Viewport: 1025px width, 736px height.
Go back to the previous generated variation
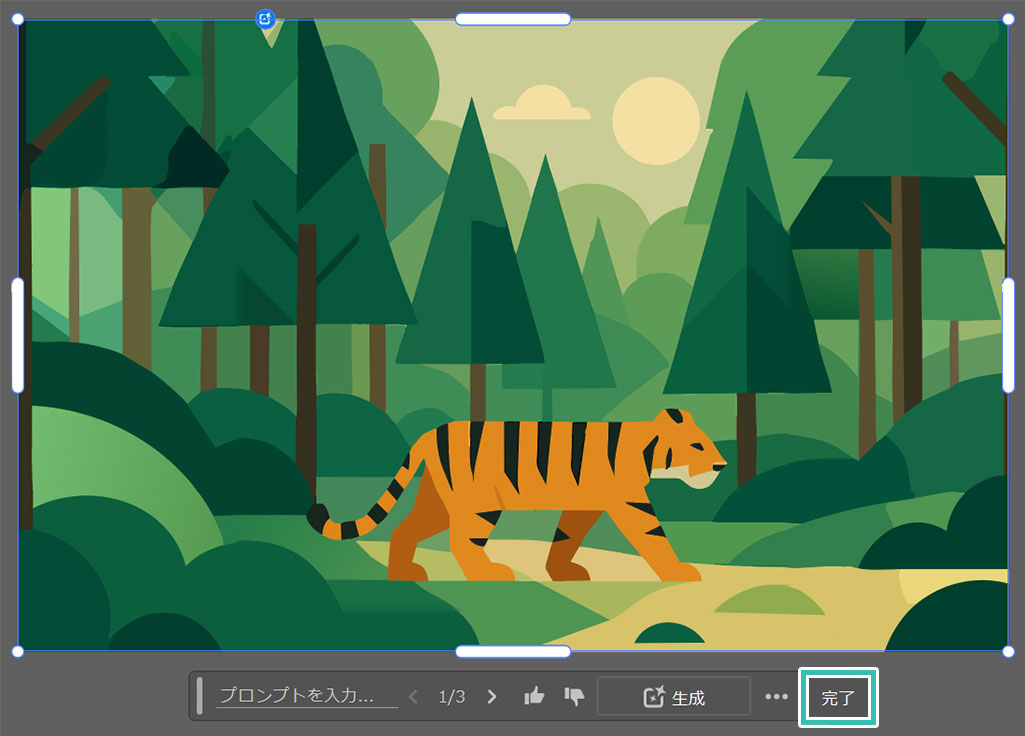[x=413, y=697]
